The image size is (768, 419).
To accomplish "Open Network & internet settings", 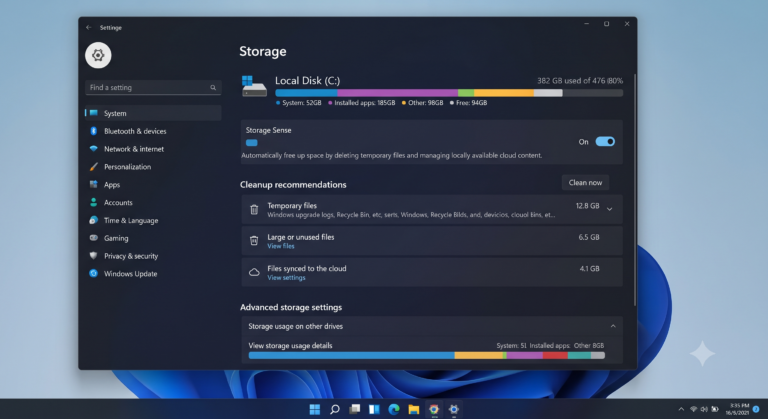I will pyautogui.click(x=153, y=149).
